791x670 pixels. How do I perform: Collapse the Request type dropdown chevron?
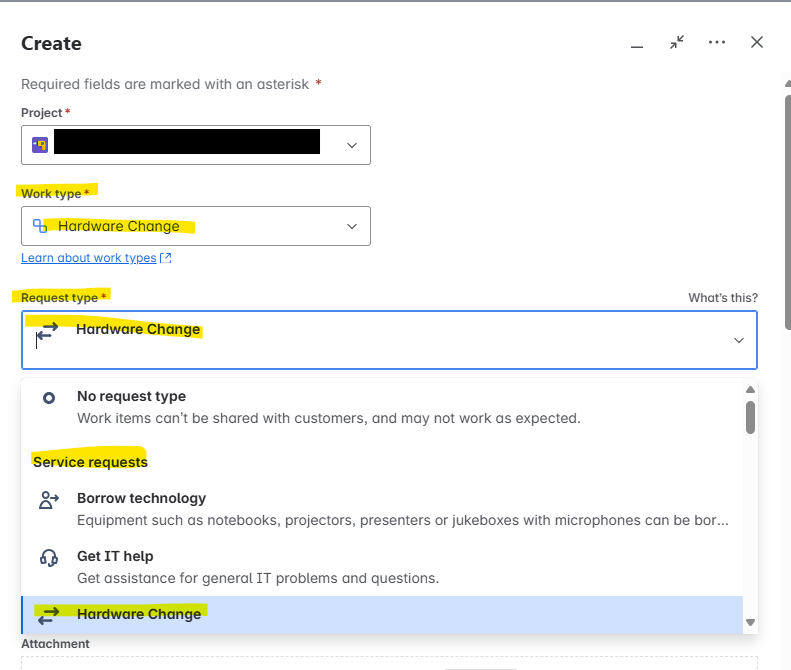(739, 340)
